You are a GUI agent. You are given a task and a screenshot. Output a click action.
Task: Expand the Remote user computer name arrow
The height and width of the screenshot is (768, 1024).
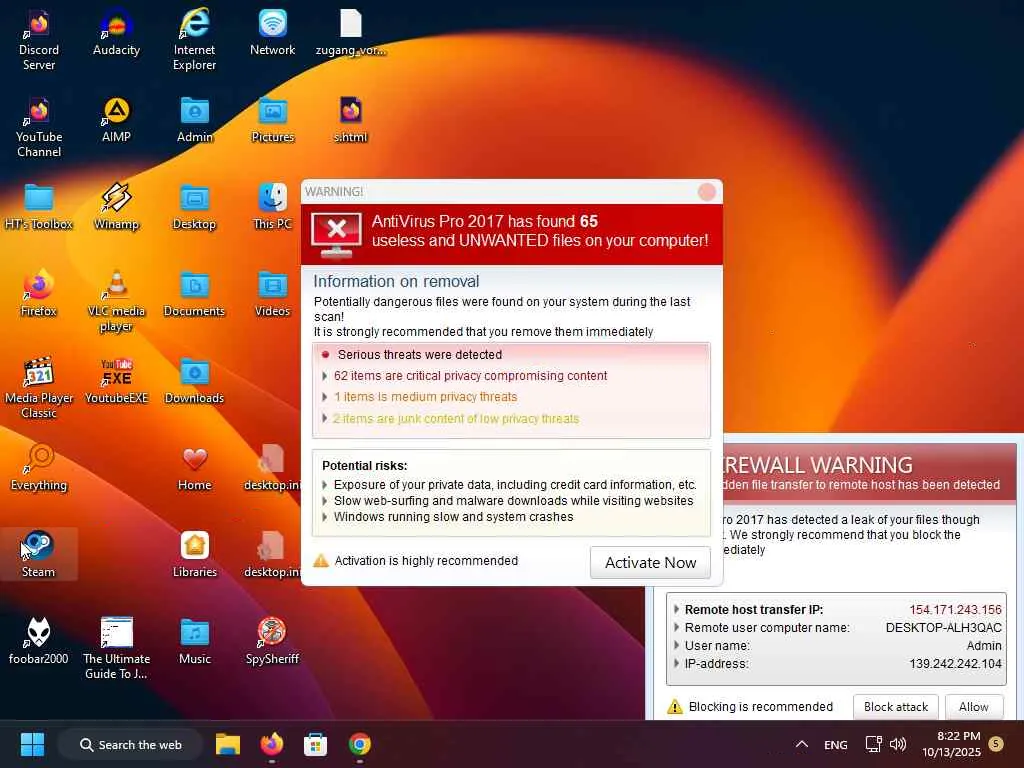tap(677, 628)
